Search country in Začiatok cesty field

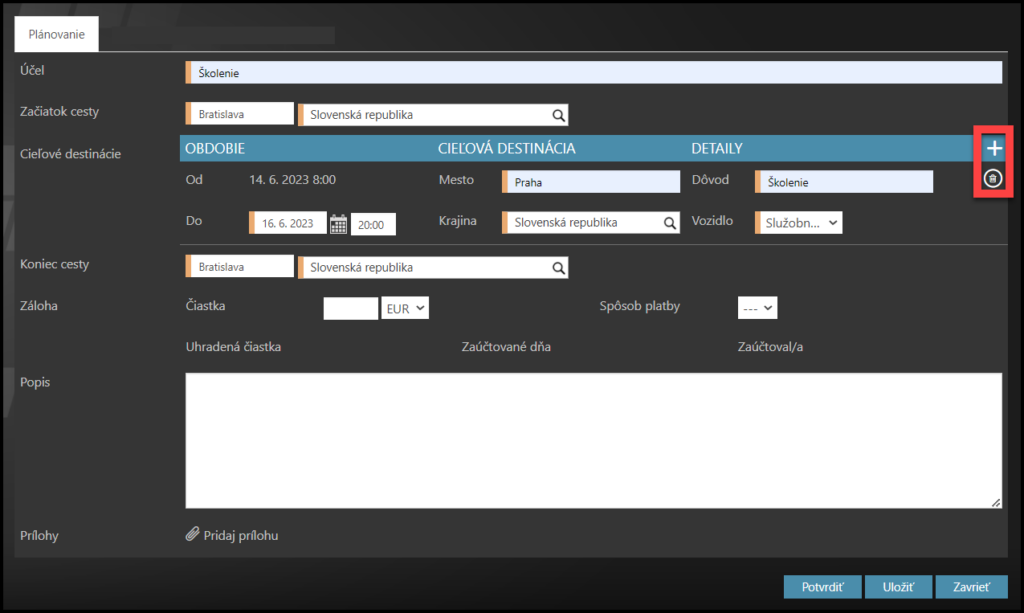pyautogui.click(x=558, y=114)
